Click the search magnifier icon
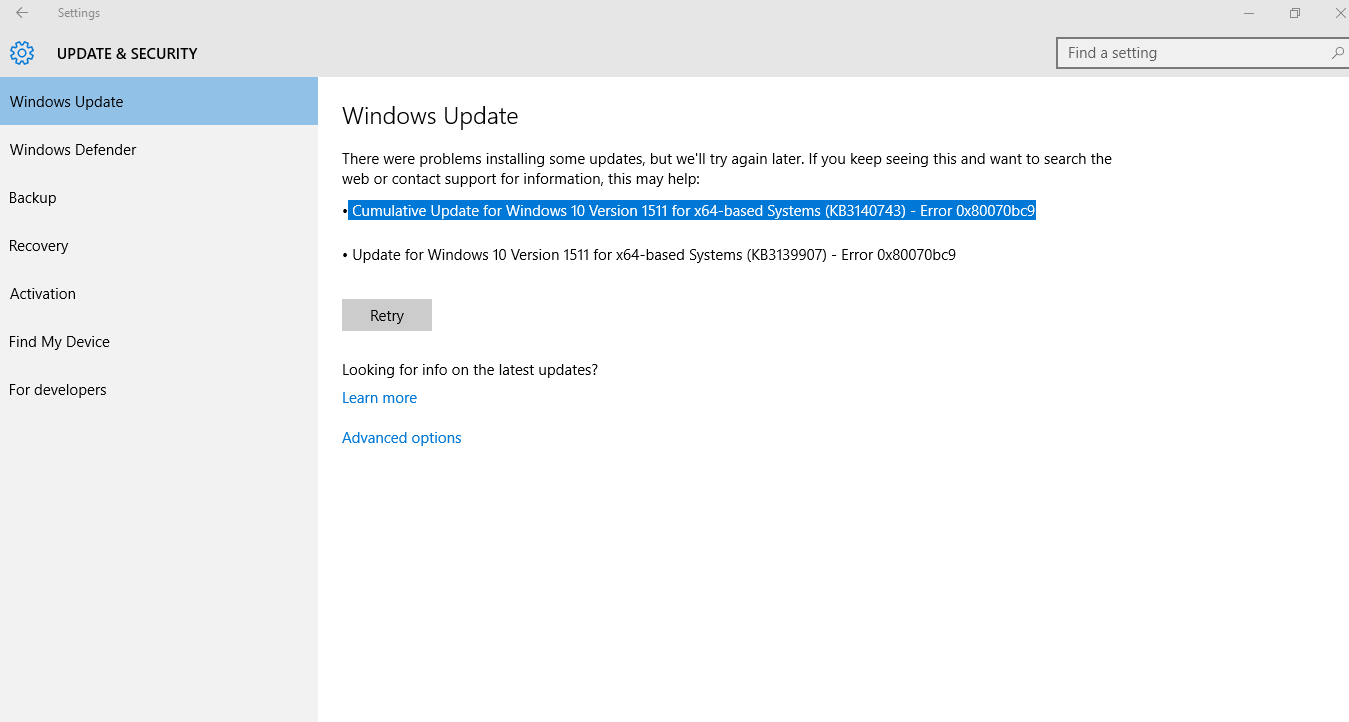 pyautogui.click(x=1337, y=53)
